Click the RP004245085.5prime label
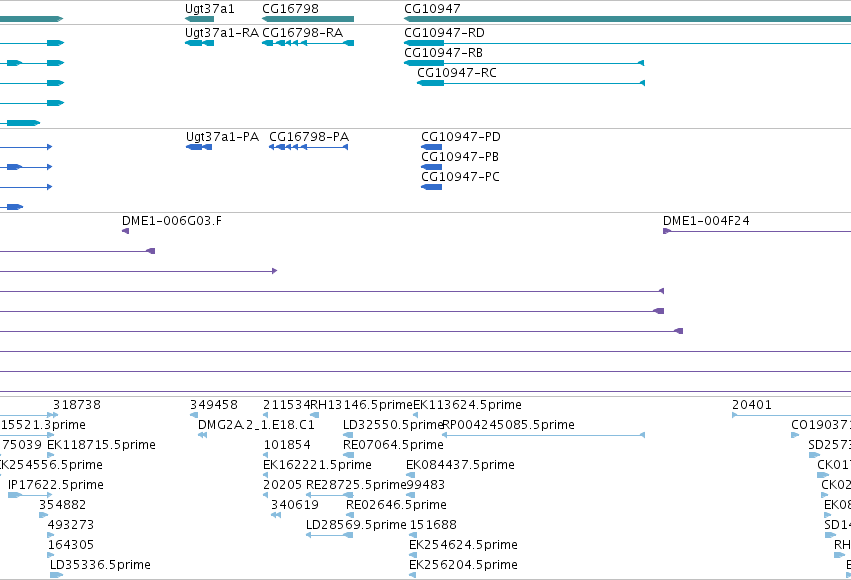This screenshot has width=851, height=580. pyautogui.click(x=509, y=425)
